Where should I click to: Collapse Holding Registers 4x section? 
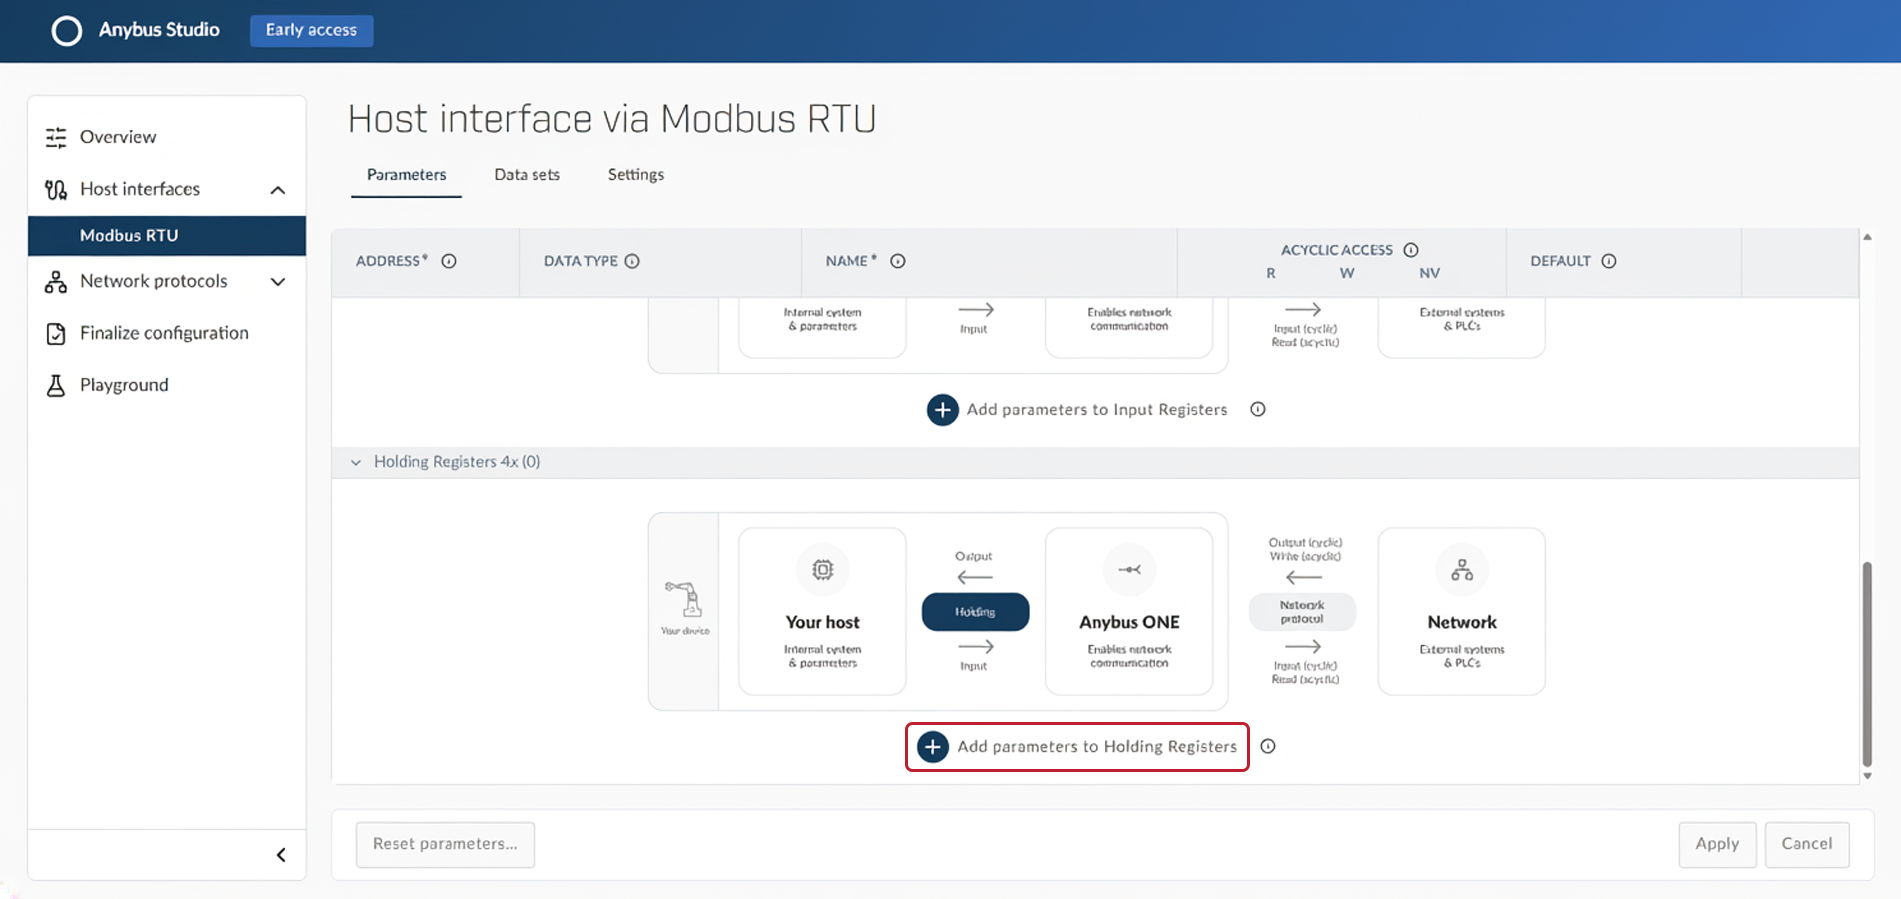pos(356,462)
